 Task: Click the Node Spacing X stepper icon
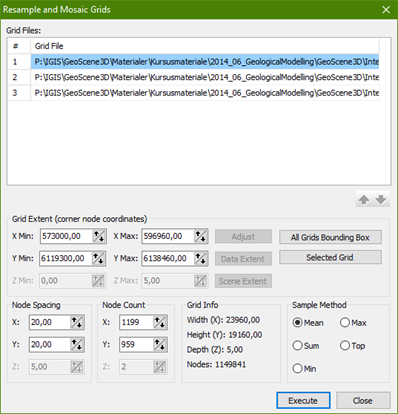click(77, 322)
